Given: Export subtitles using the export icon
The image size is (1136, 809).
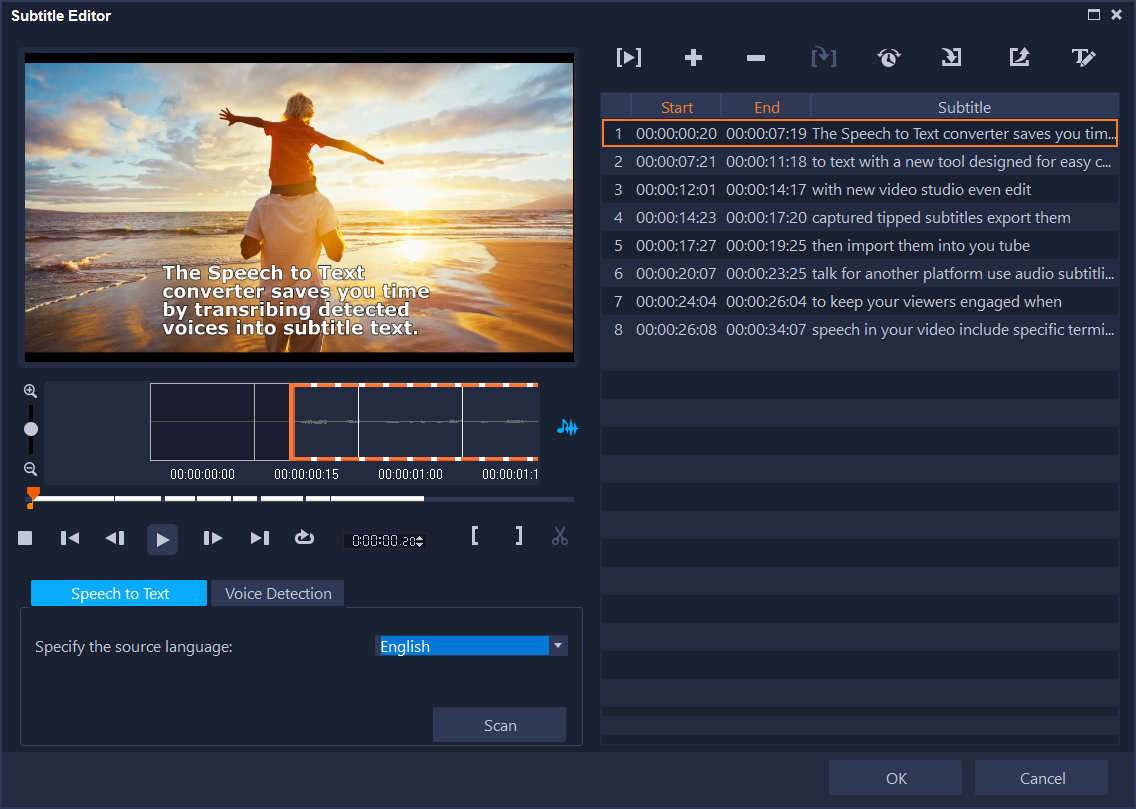Looking at the screenshot, I should click(1019, 57).
